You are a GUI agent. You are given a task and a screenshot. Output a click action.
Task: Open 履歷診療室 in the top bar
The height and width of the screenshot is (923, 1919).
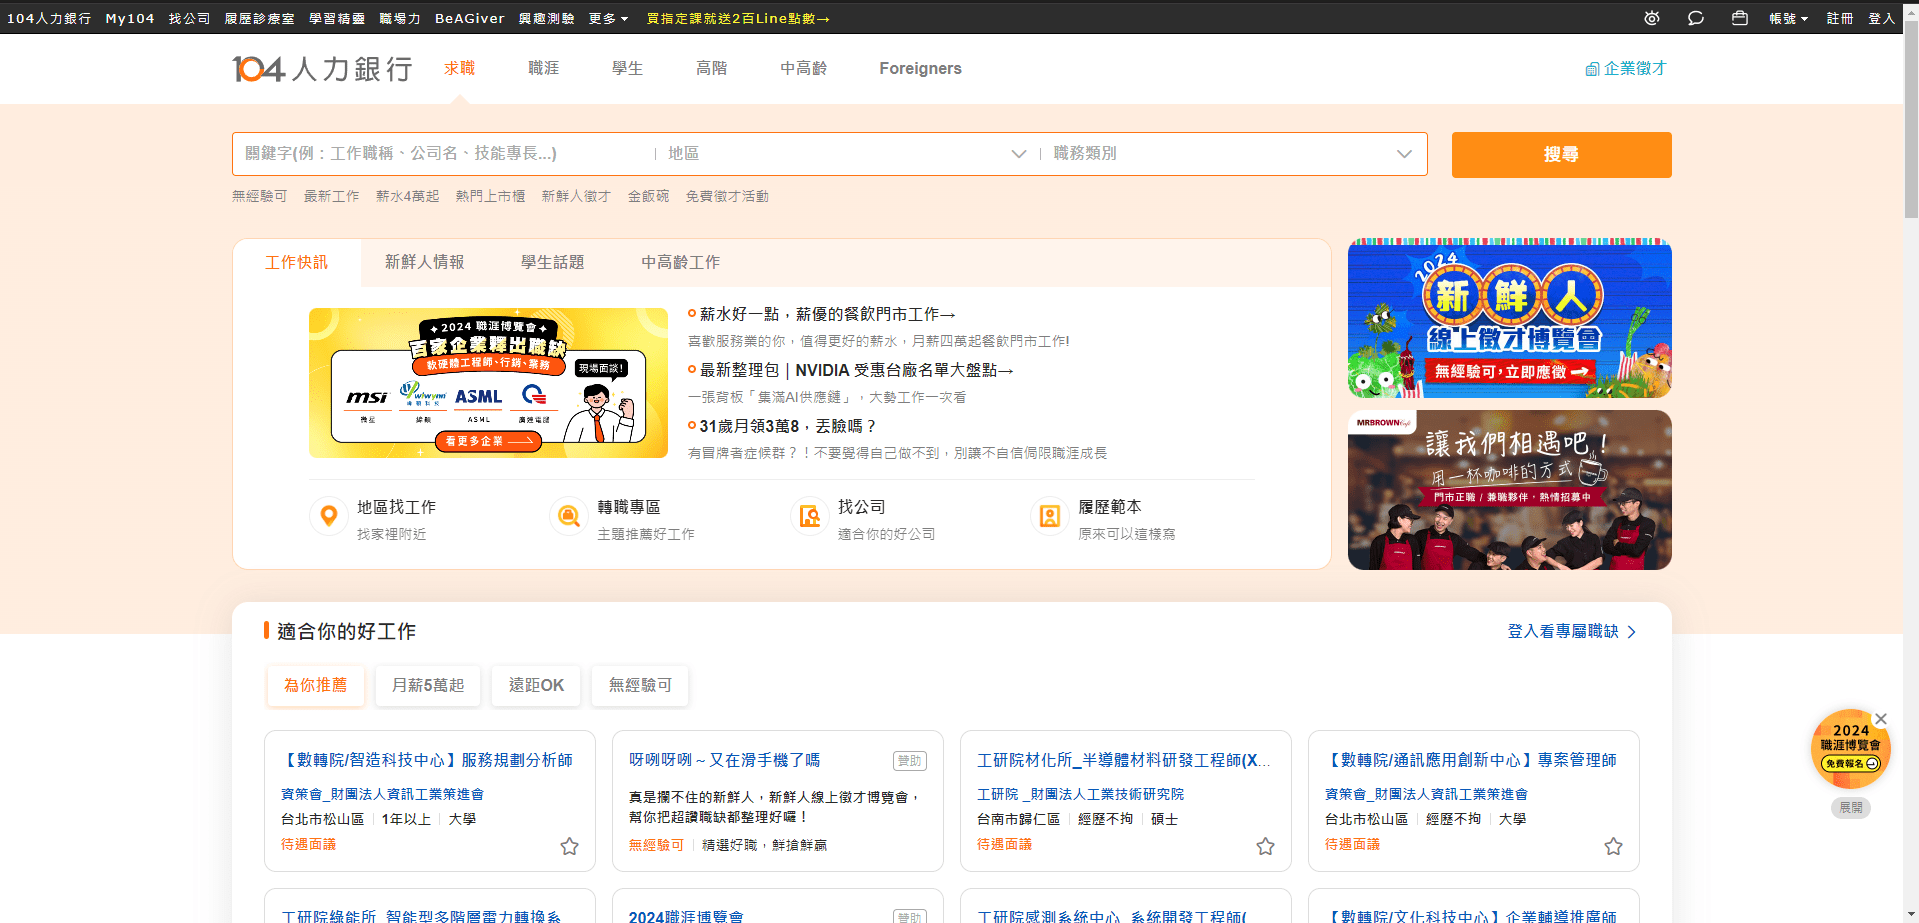259,18
